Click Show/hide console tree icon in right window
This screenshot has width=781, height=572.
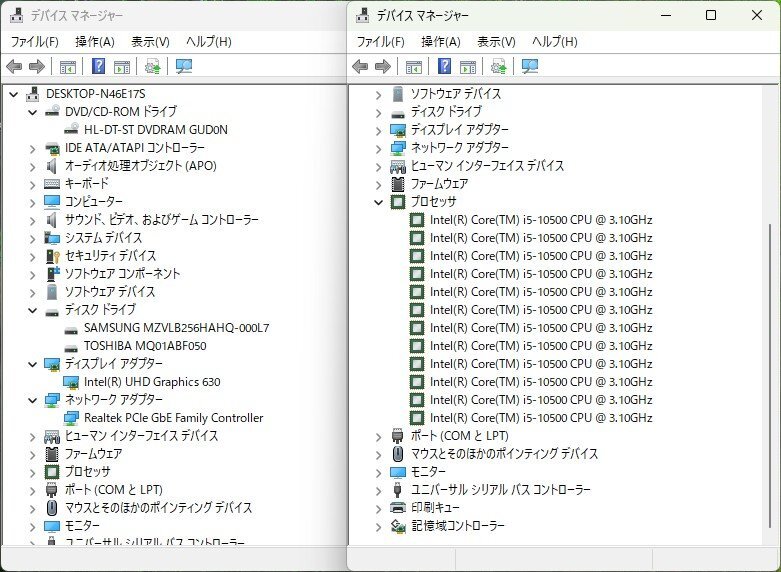coord(414,67)
